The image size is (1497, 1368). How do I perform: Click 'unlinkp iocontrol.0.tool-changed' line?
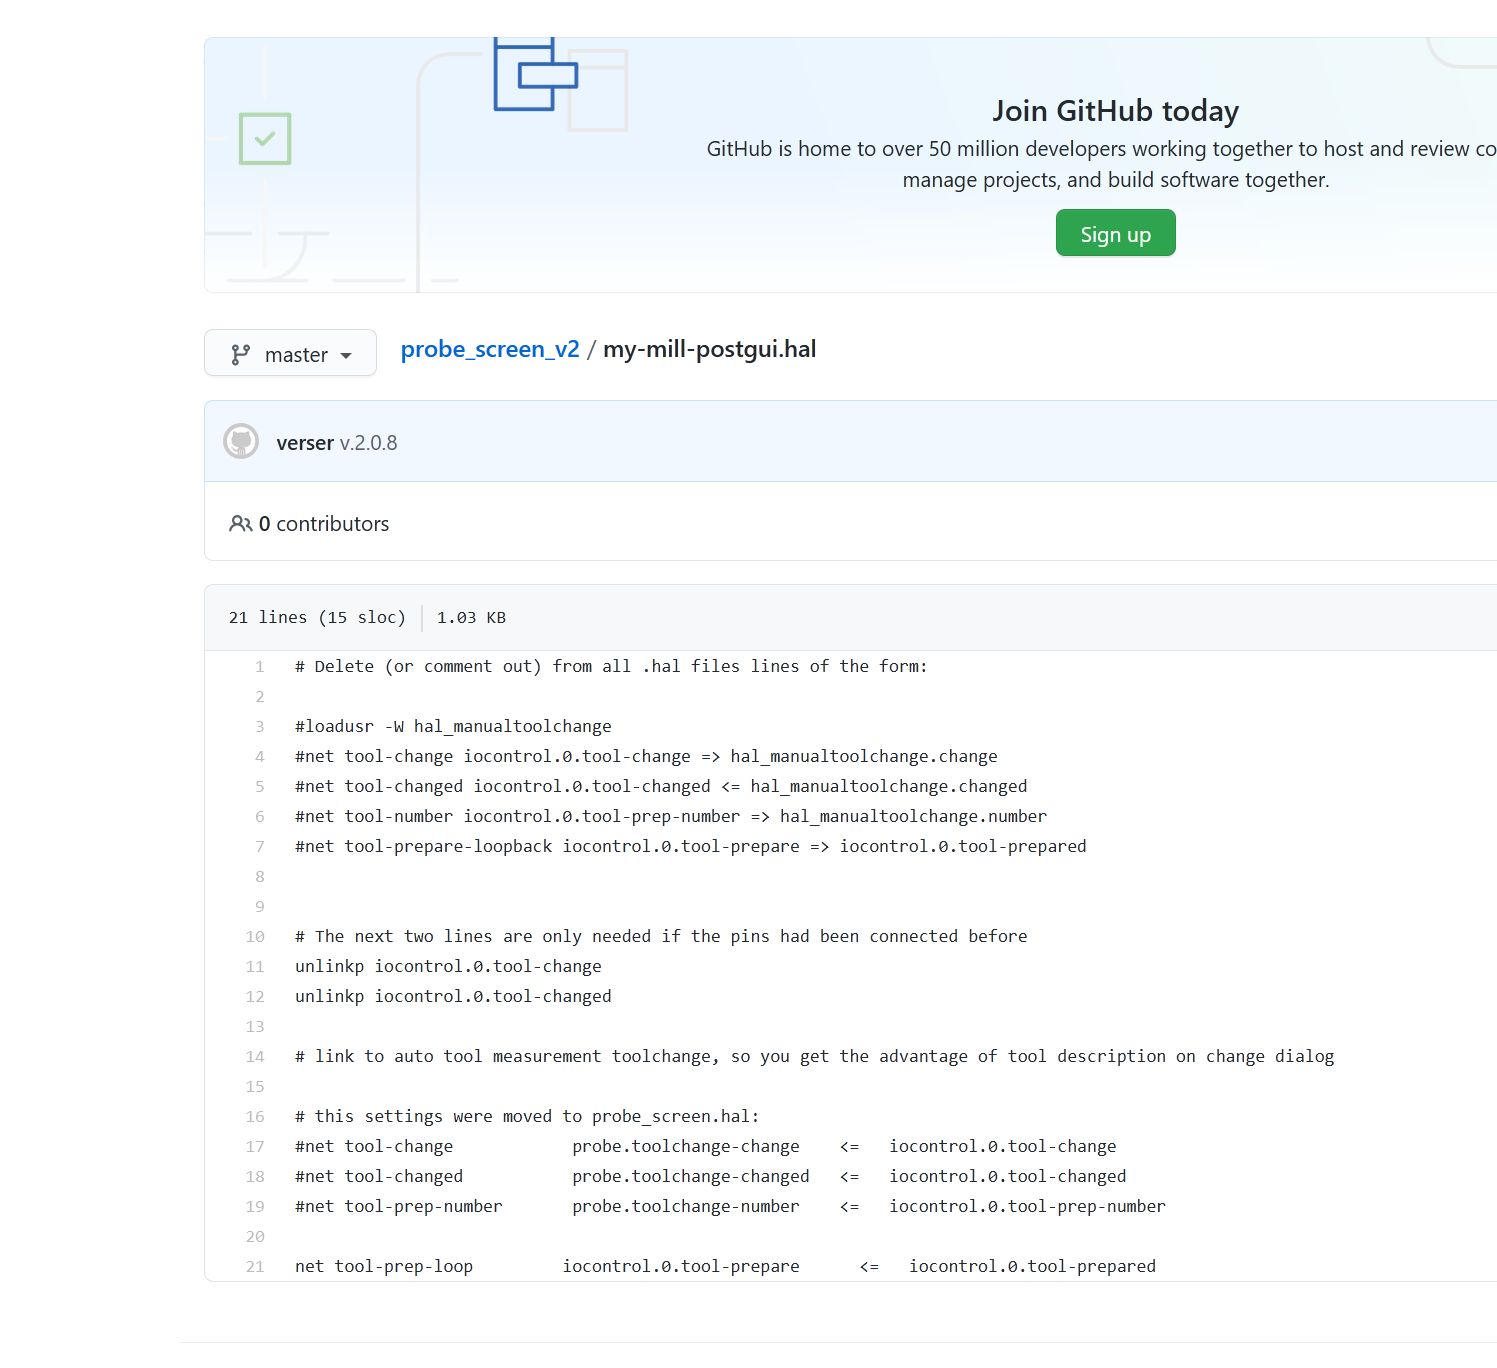tap(453, 996)
